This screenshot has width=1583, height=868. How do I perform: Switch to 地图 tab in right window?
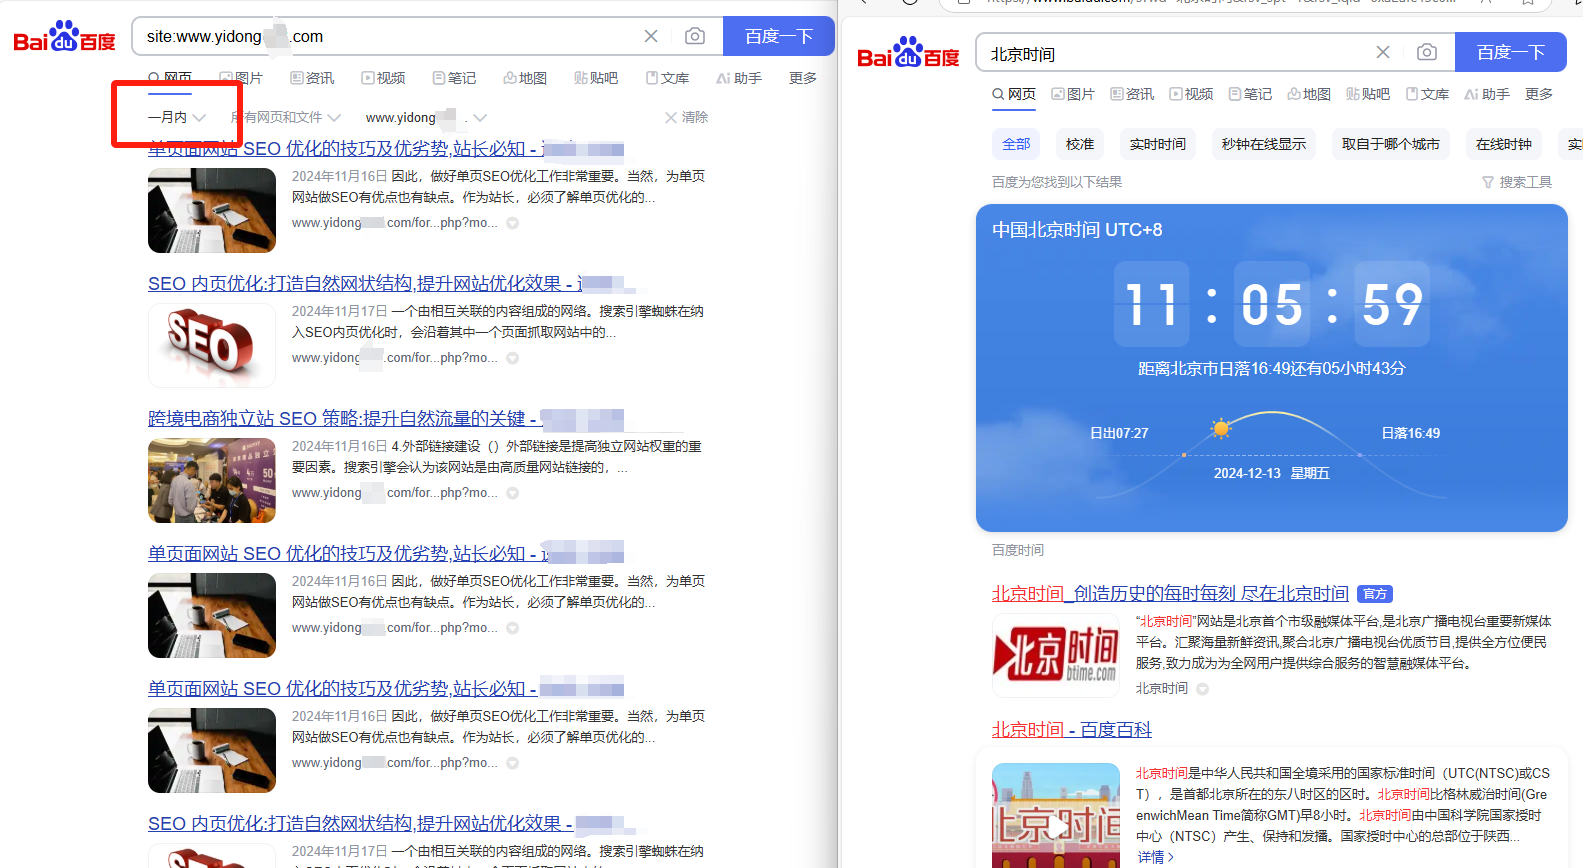tap(1309, 94)
